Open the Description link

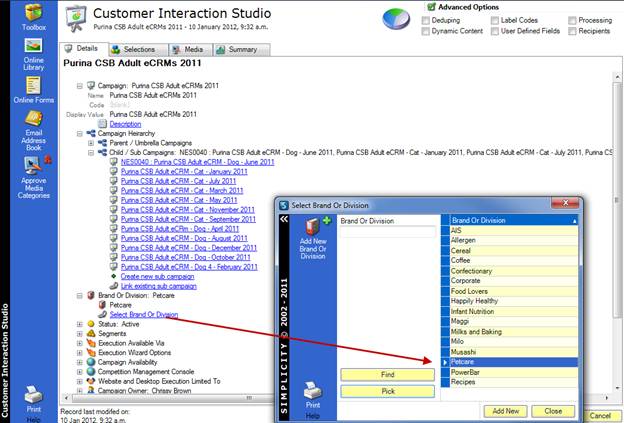click(125, 124)
